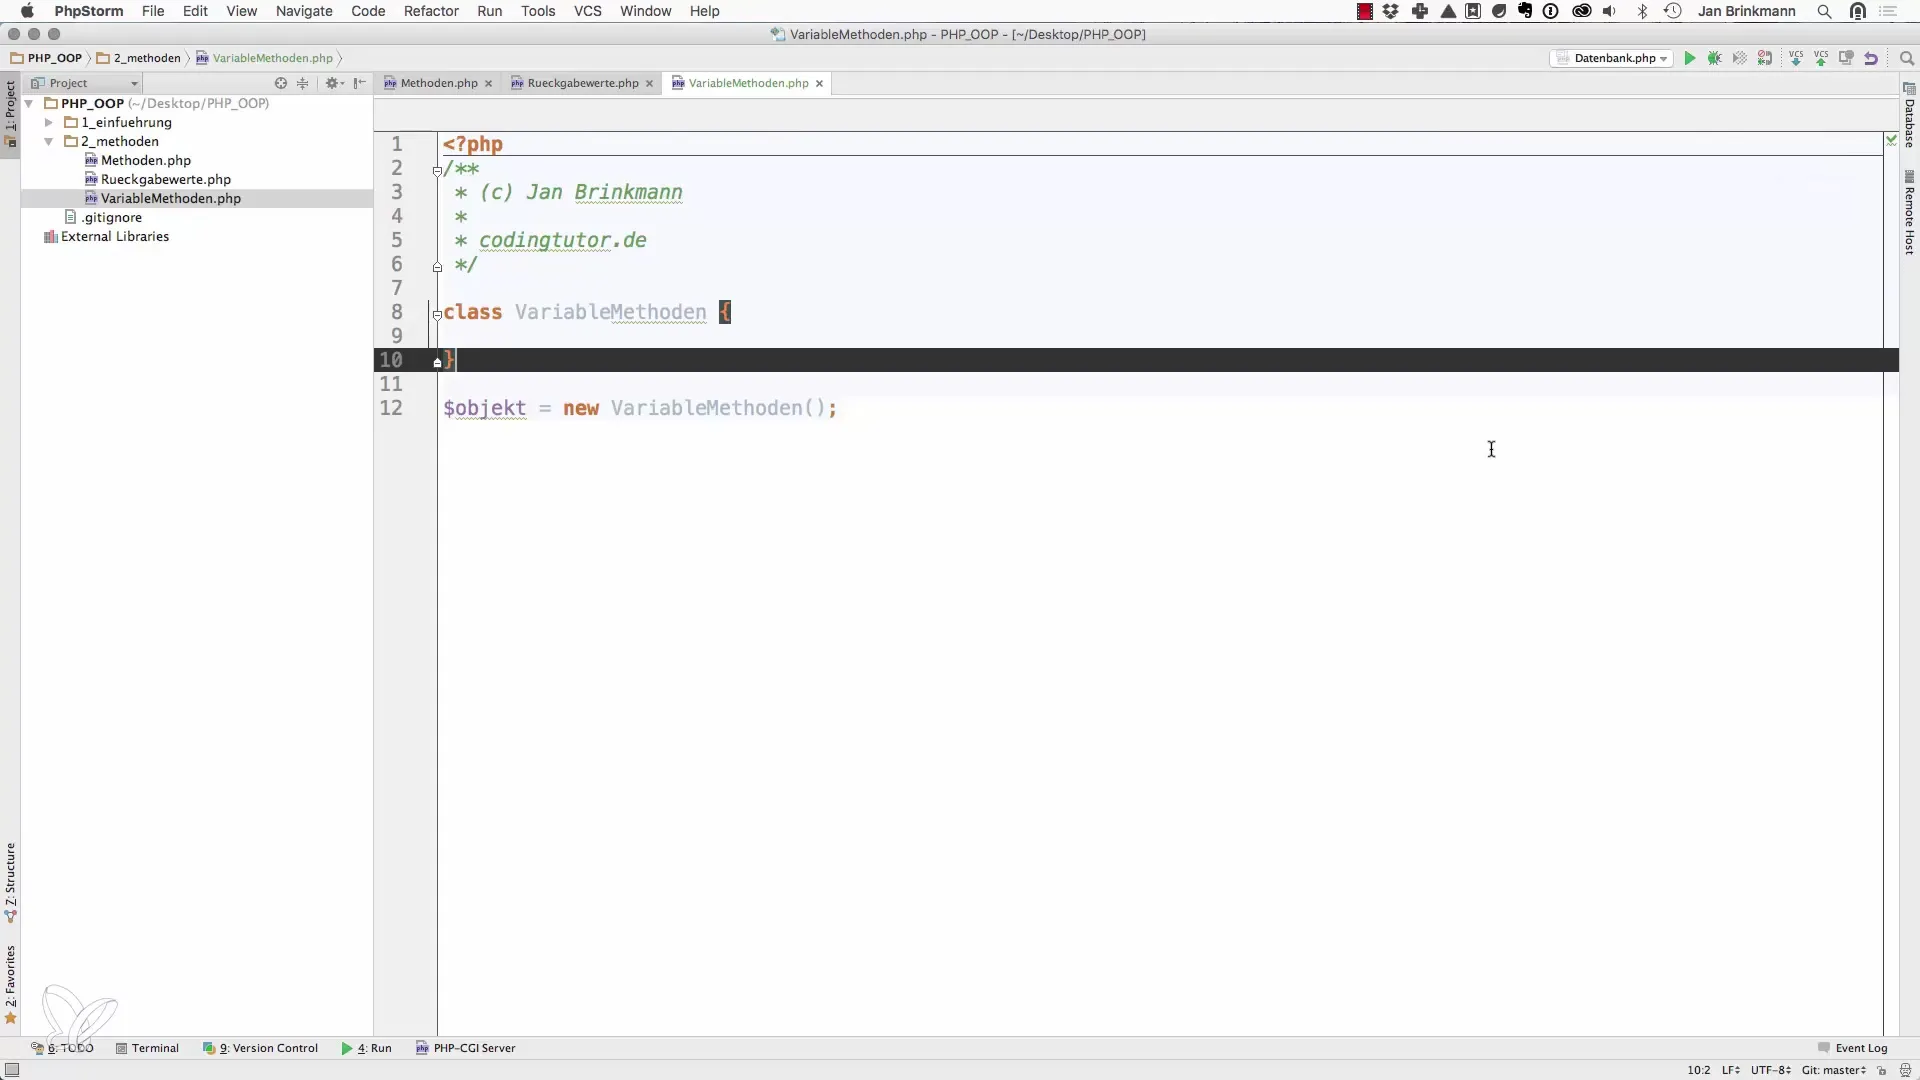Run with coverage icon
This screenshot has width=1920, height=1080.
(x=1740, y=58)
